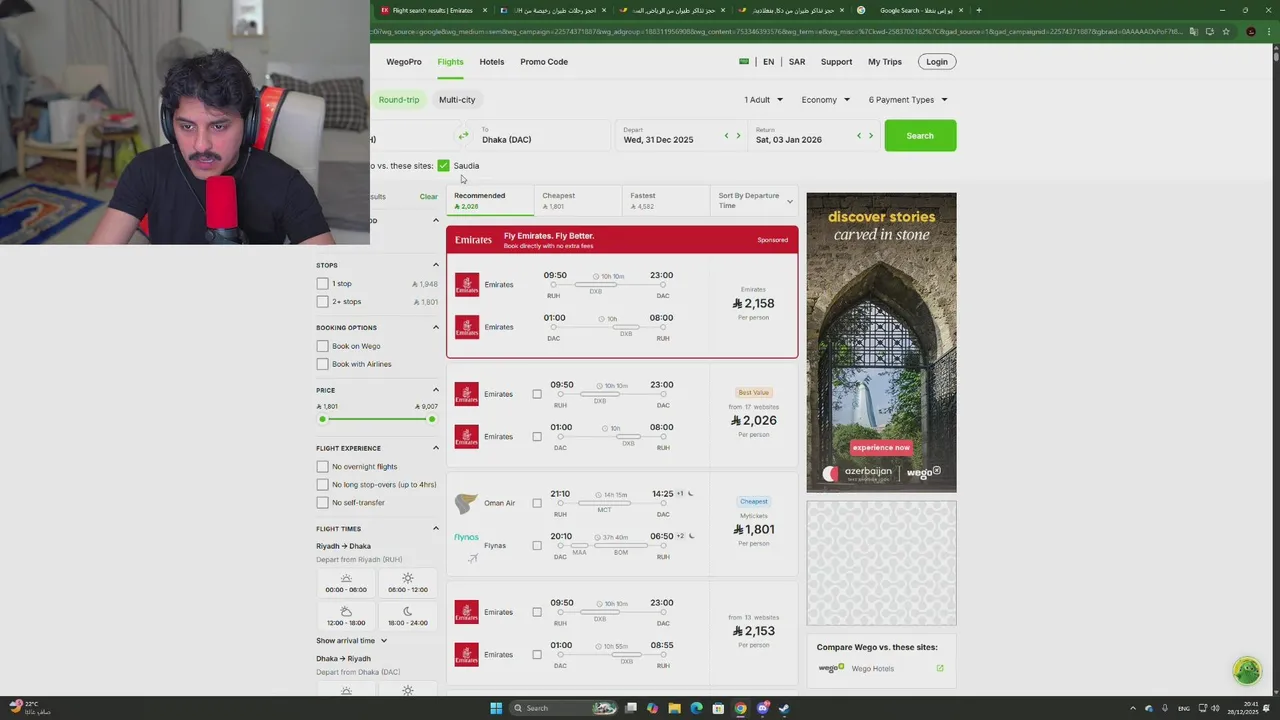The width and height of the screenshot is (1280, 720).
Task: Collapse the Booking Options section
Action: (x=436, y=327)
